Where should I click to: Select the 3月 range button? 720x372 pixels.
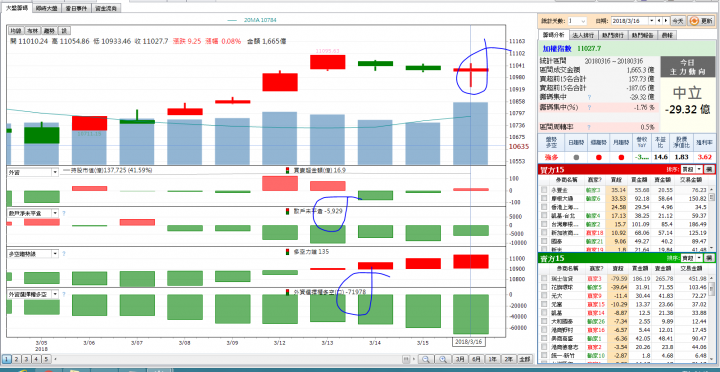[460, 359]
